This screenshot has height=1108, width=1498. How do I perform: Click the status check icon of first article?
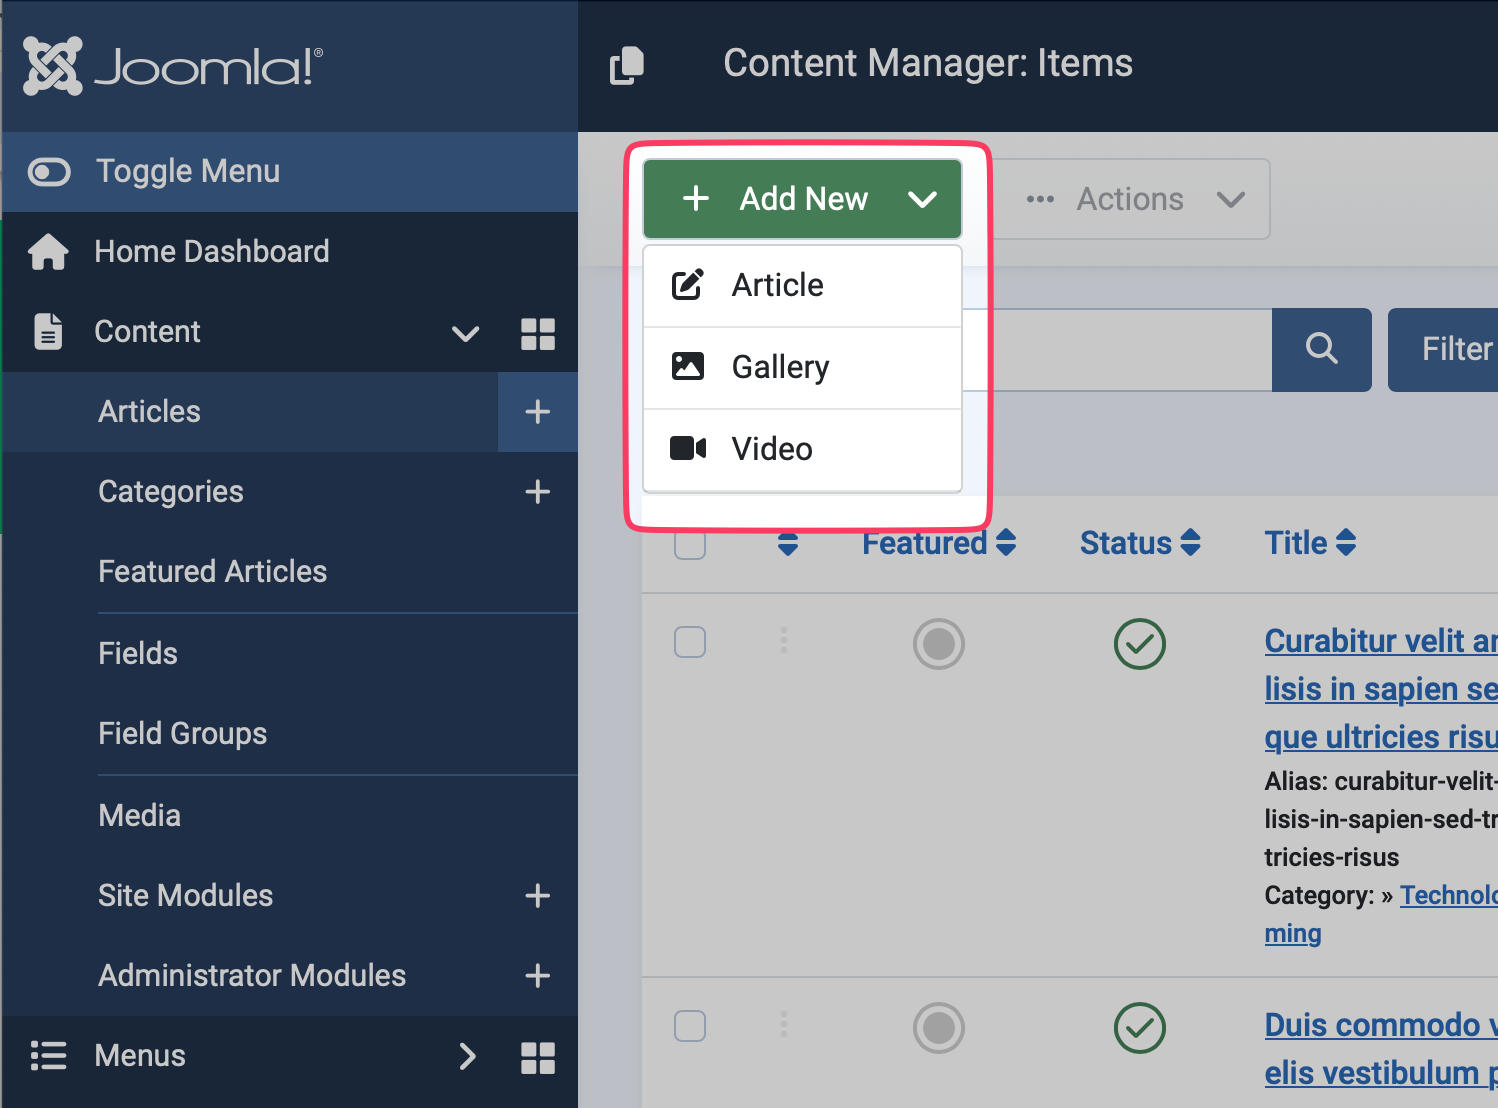coord(1139,644)
